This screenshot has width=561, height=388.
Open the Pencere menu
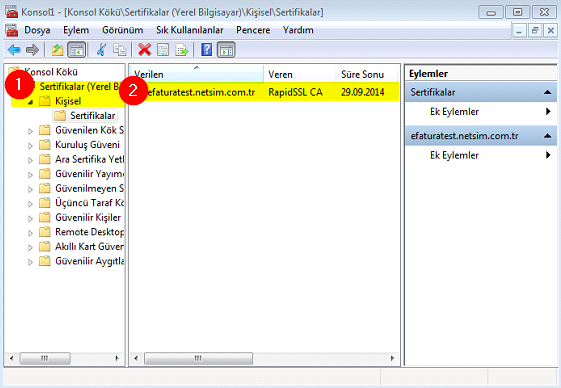253,30
